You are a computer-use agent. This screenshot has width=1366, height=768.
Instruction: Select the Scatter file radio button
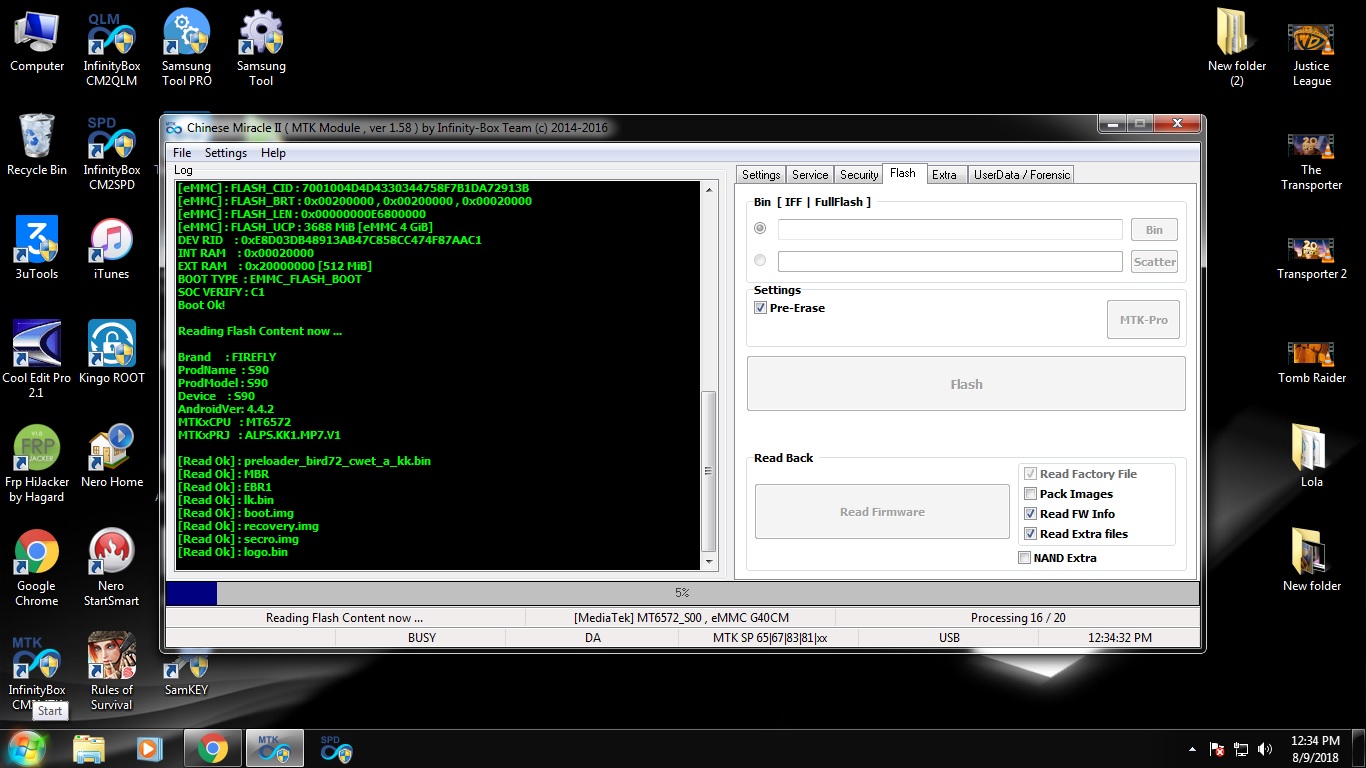click(760, 260)
